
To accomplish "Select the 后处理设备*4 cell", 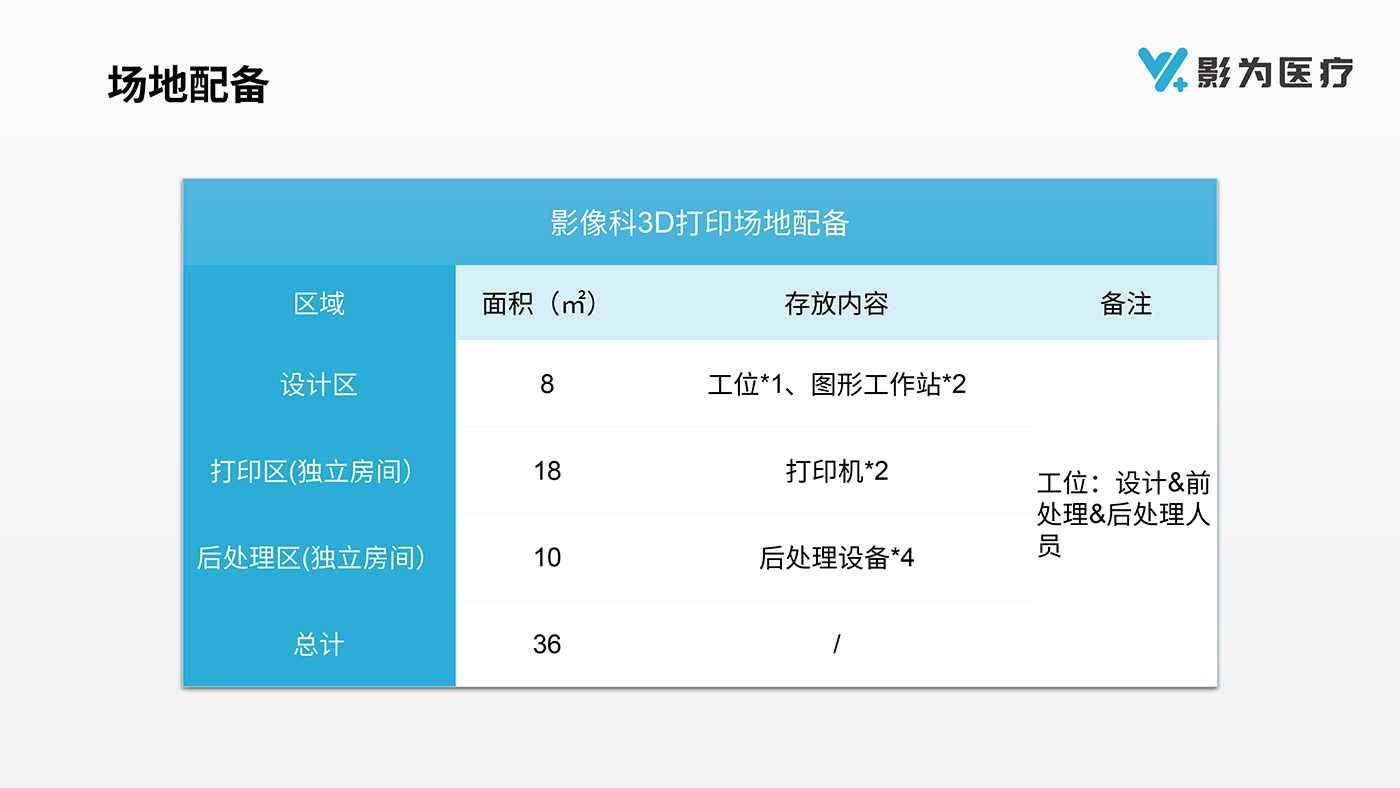I will 837,557.
